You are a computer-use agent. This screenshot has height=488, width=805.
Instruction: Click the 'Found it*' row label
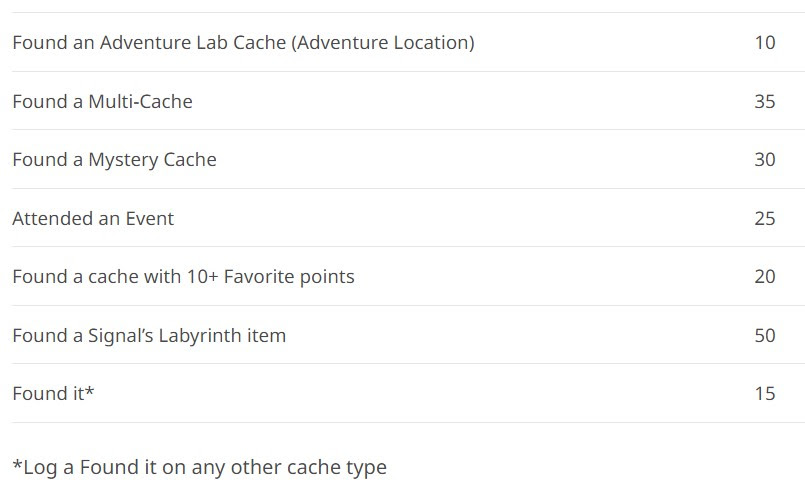[53, 394]
